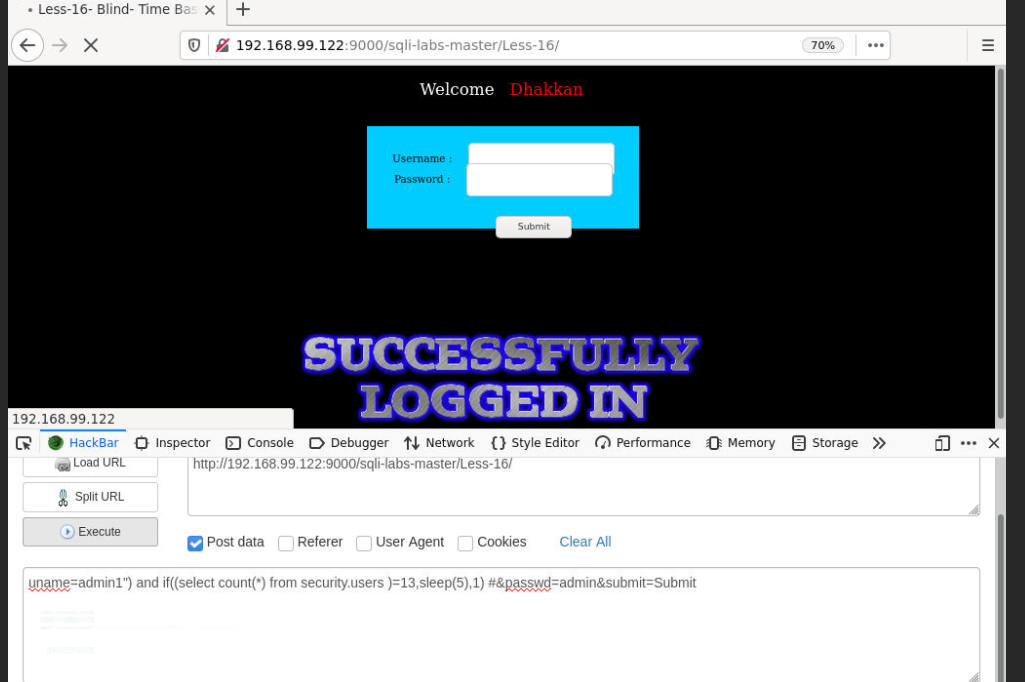This screenshot has height=682, width=1025.
Task: Uncheck the Post data checkbox
Action: tap(195, 543)
